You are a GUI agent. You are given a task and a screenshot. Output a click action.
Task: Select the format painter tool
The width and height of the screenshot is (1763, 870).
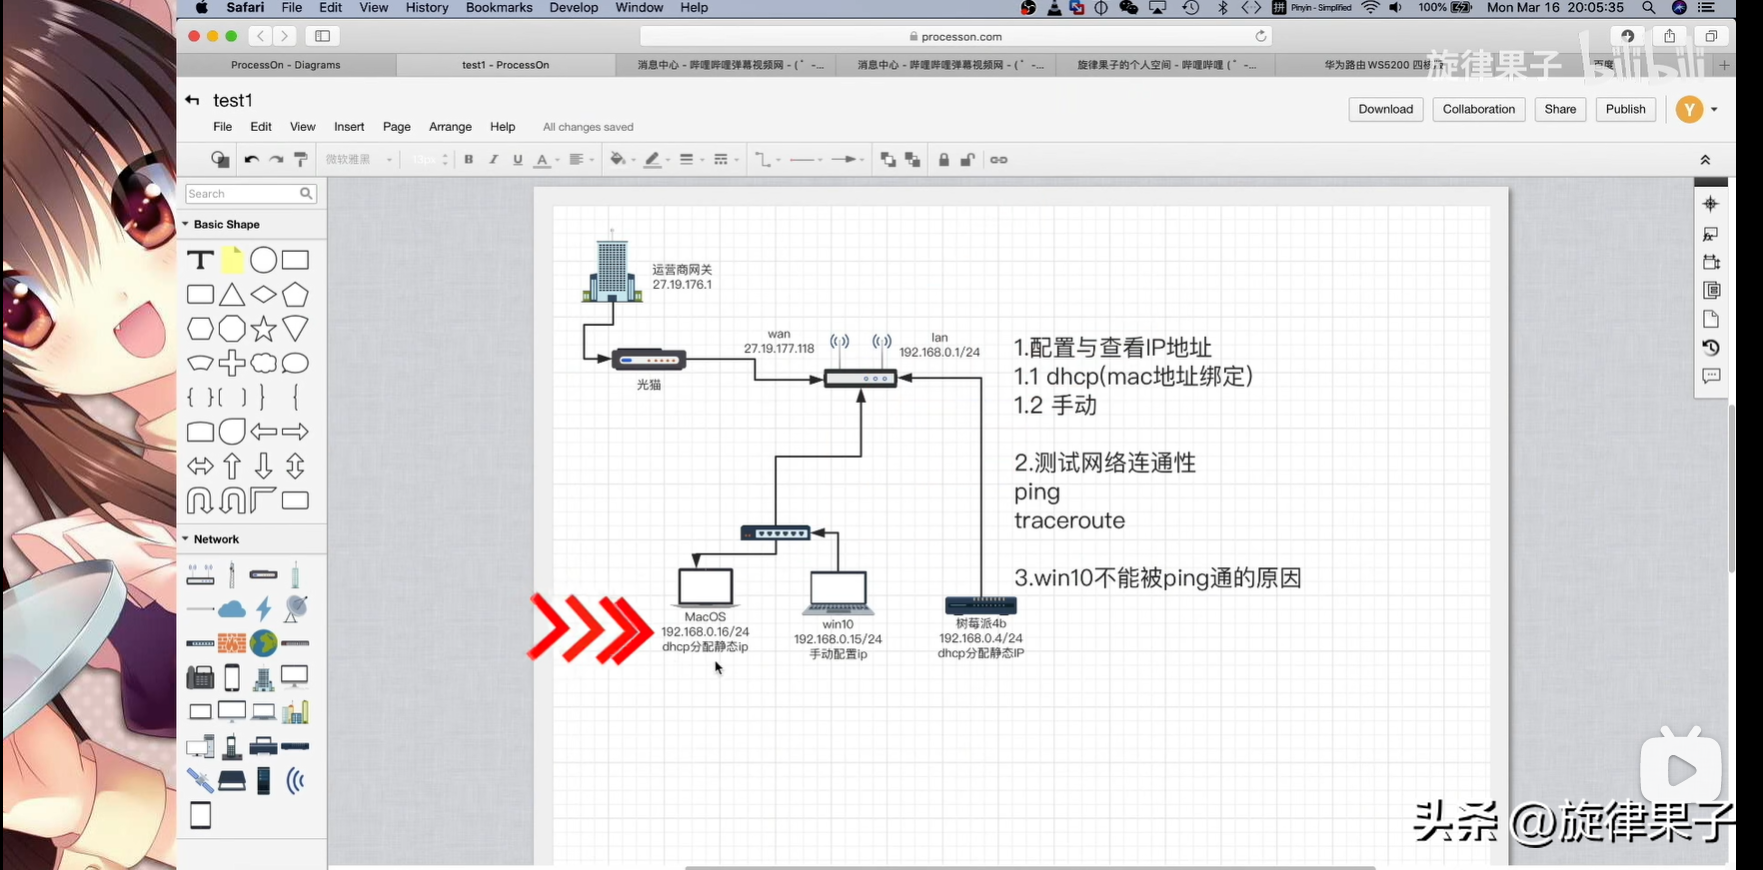[x=300, y=160]
